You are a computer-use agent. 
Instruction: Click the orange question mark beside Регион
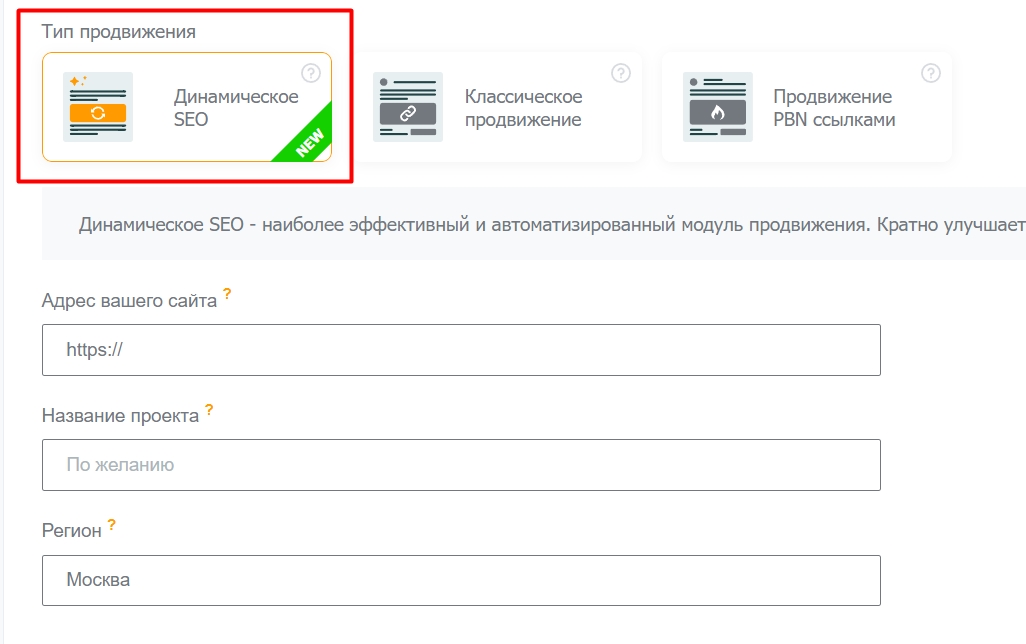click(110, 523)
